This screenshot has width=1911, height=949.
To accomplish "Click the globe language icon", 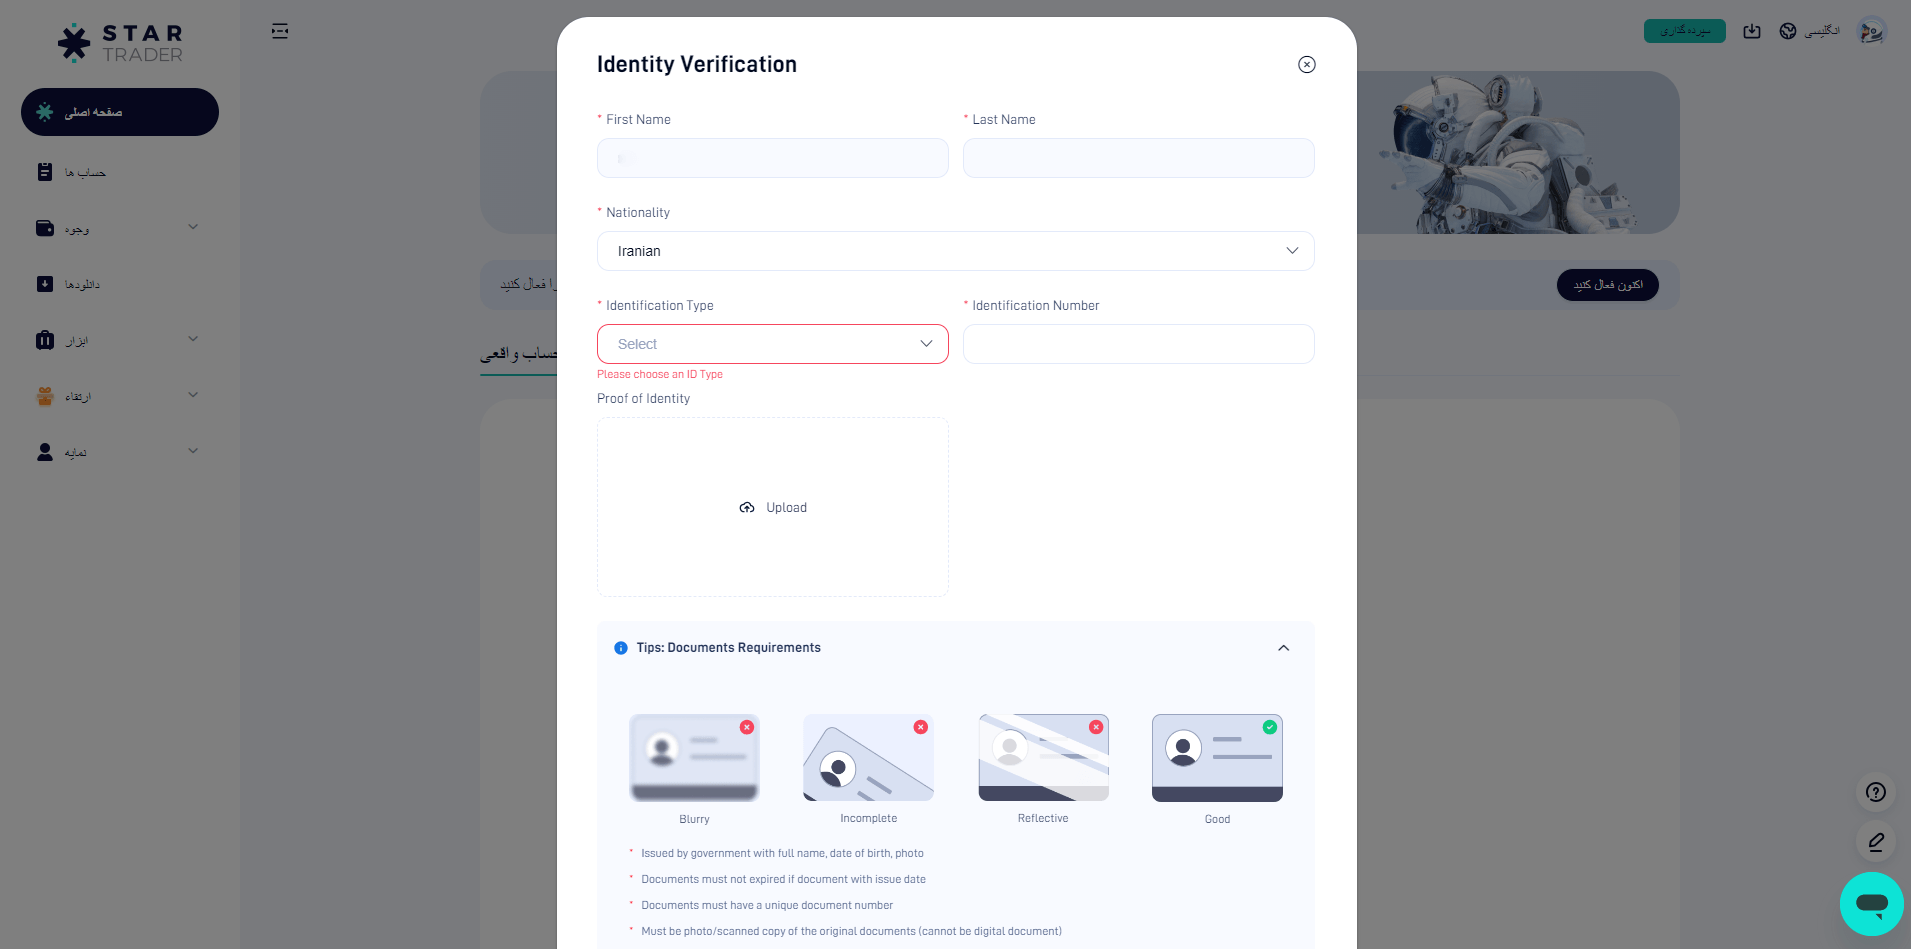I will (1788, 31).
